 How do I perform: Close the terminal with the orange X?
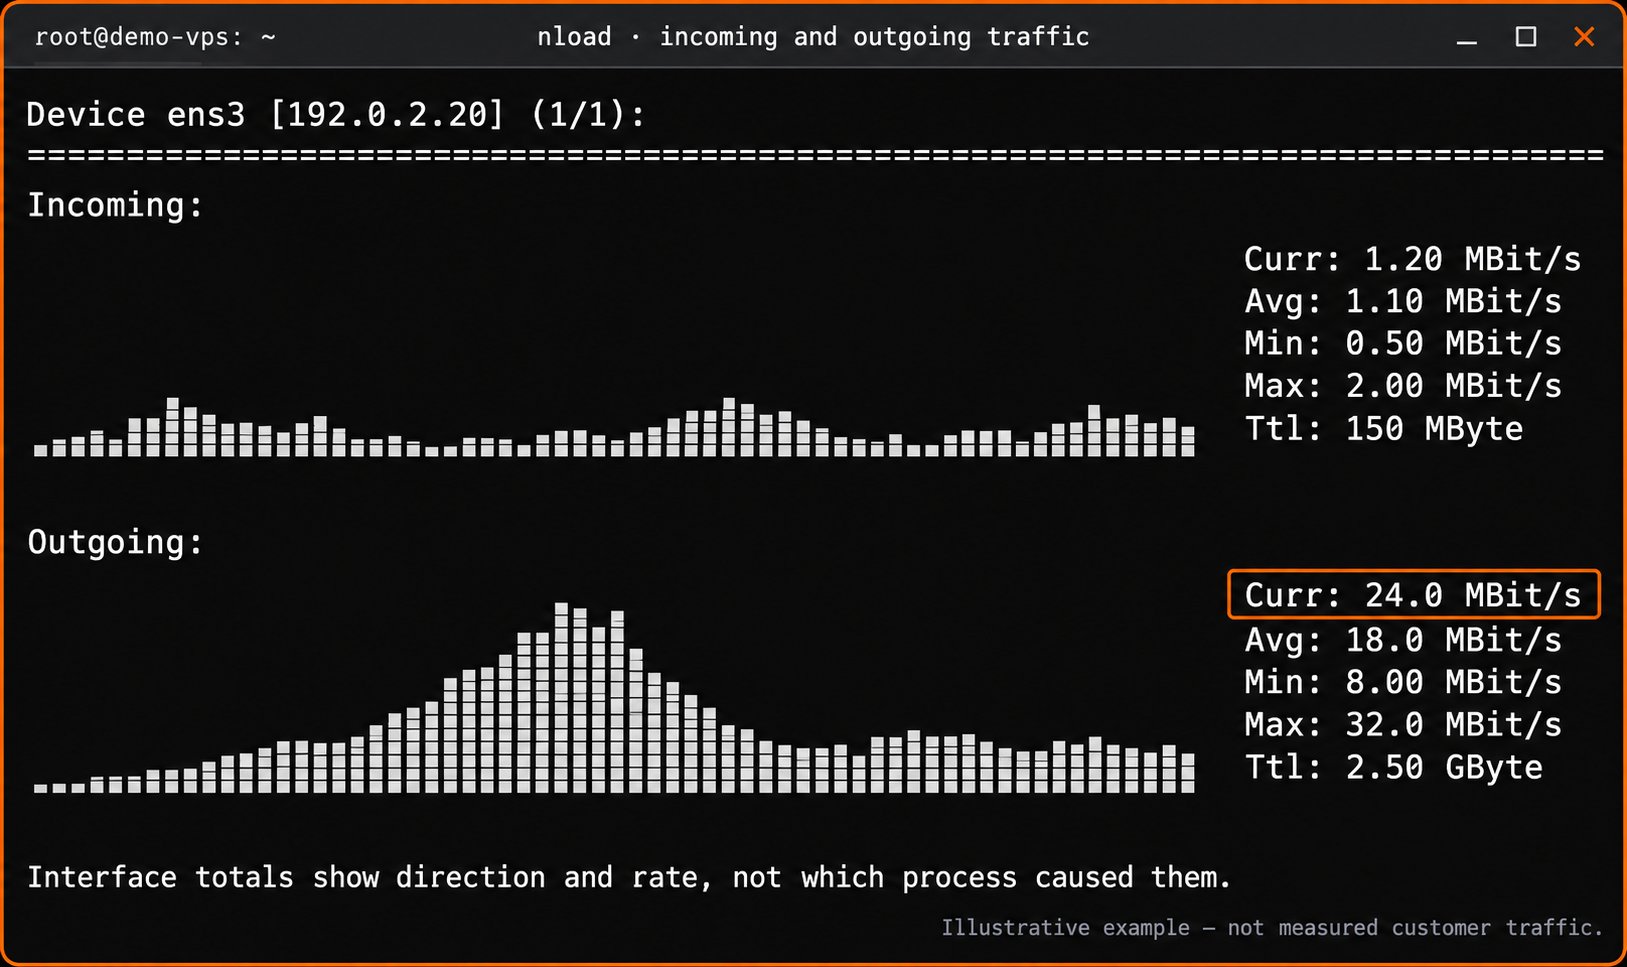point(1584,37)
